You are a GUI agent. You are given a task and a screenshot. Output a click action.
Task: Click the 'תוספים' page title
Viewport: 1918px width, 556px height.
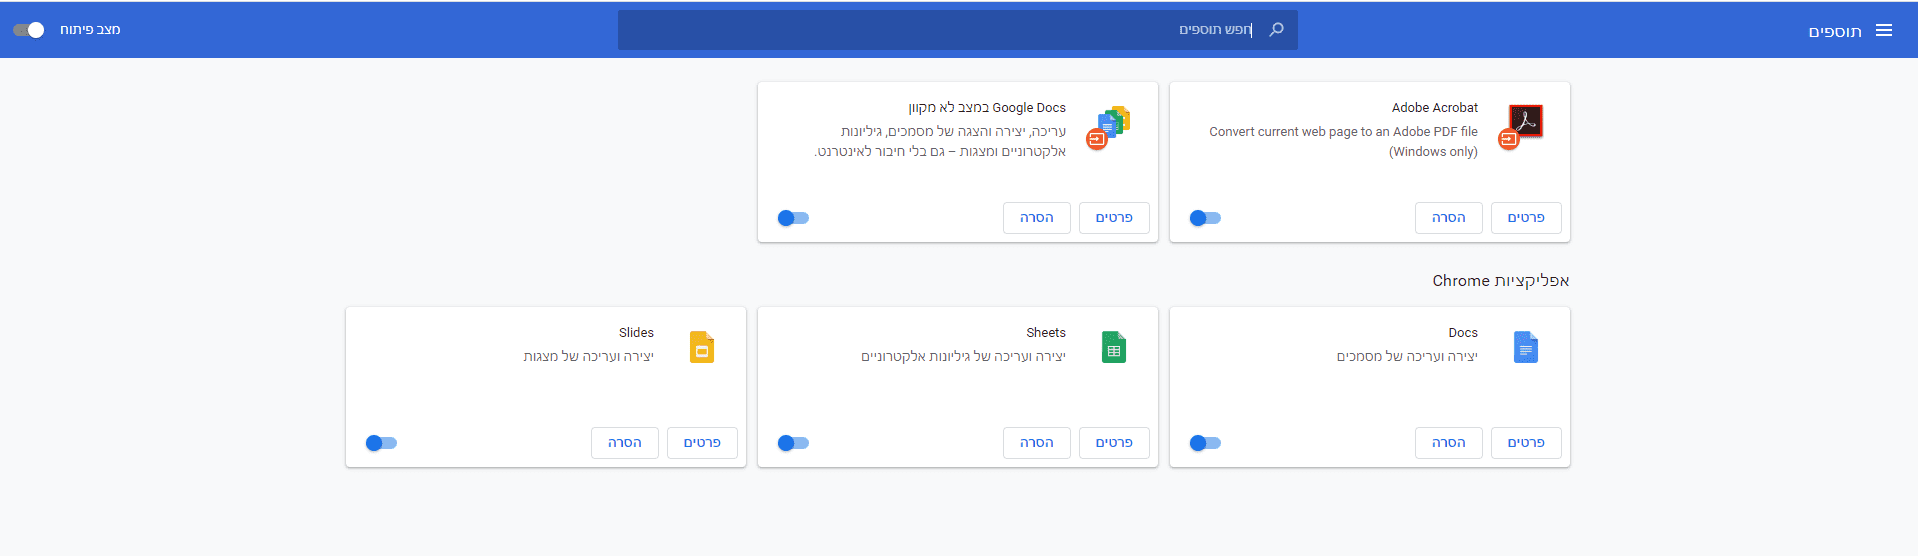tap(1835, 31)
